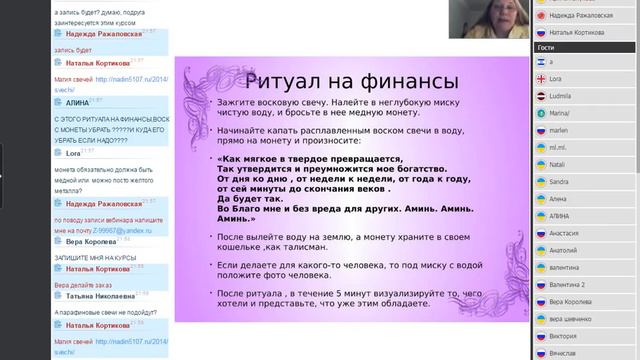Image resolution: width=640 pixels, height=360 pixels.
Task: Click sender name Вера Королева in chat
Action: (91, 242)
